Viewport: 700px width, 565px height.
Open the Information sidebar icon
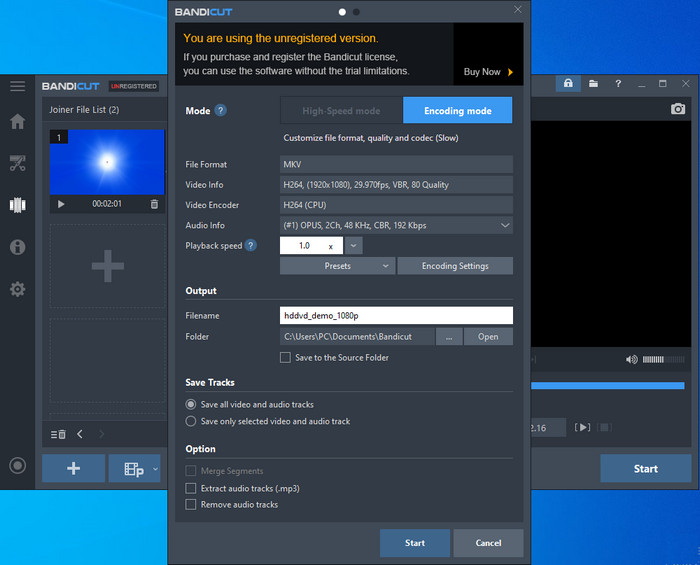17,247
